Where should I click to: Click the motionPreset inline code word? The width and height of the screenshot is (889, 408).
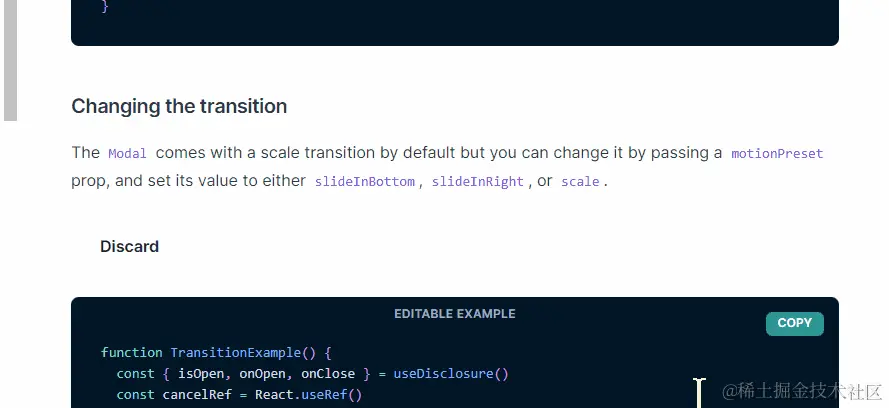tap(777, 154)
